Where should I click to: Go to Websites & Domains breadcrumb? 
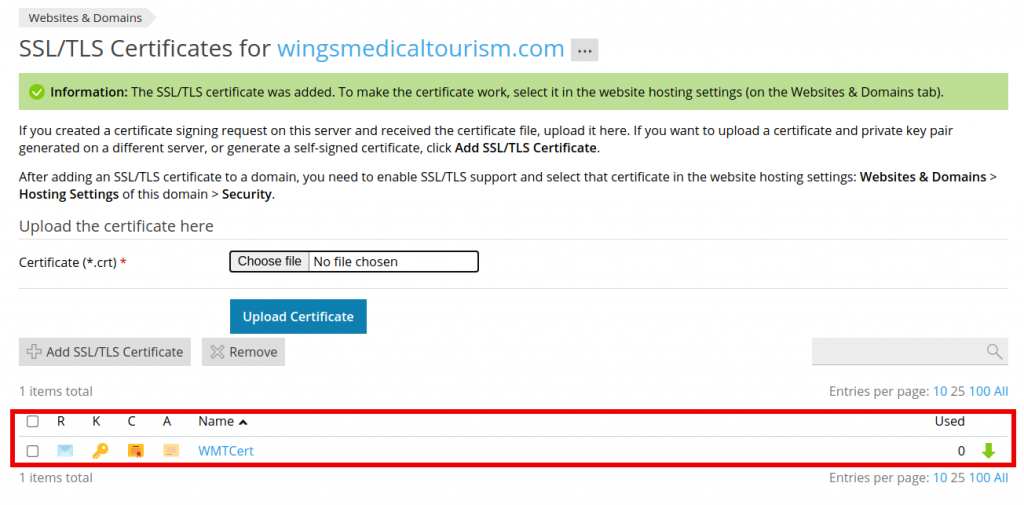point(85,18)
